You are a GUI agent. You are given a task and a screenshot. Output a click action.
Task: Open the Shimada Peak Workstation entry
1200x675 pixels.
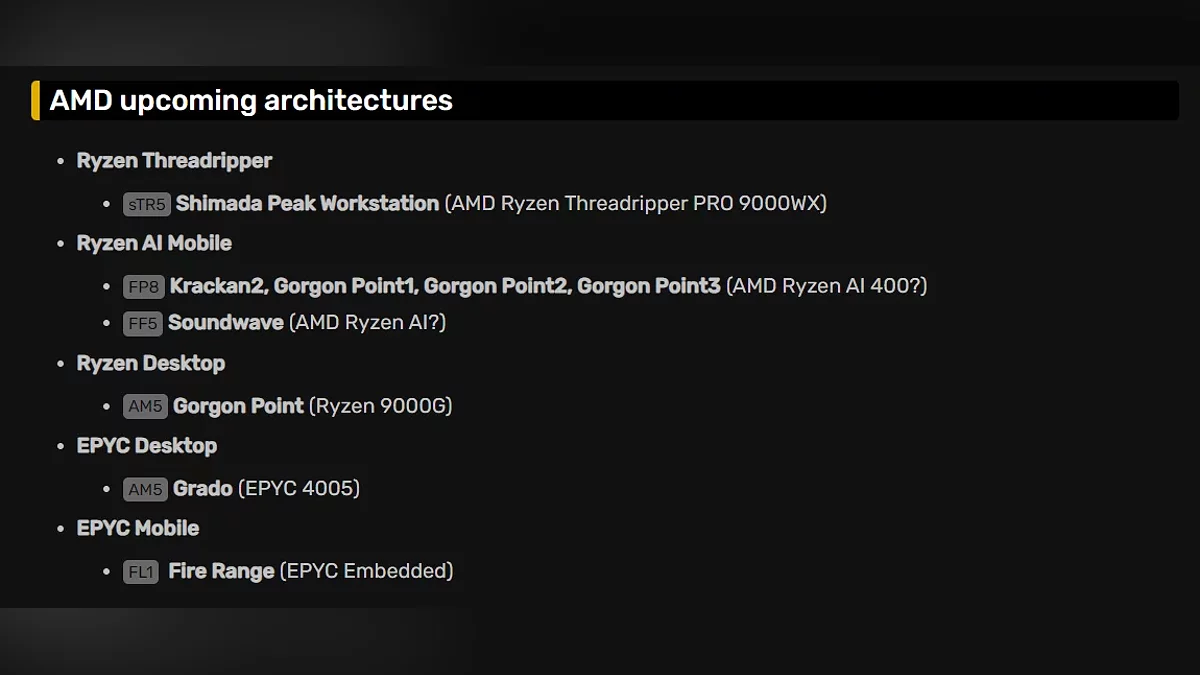[307, 204]
